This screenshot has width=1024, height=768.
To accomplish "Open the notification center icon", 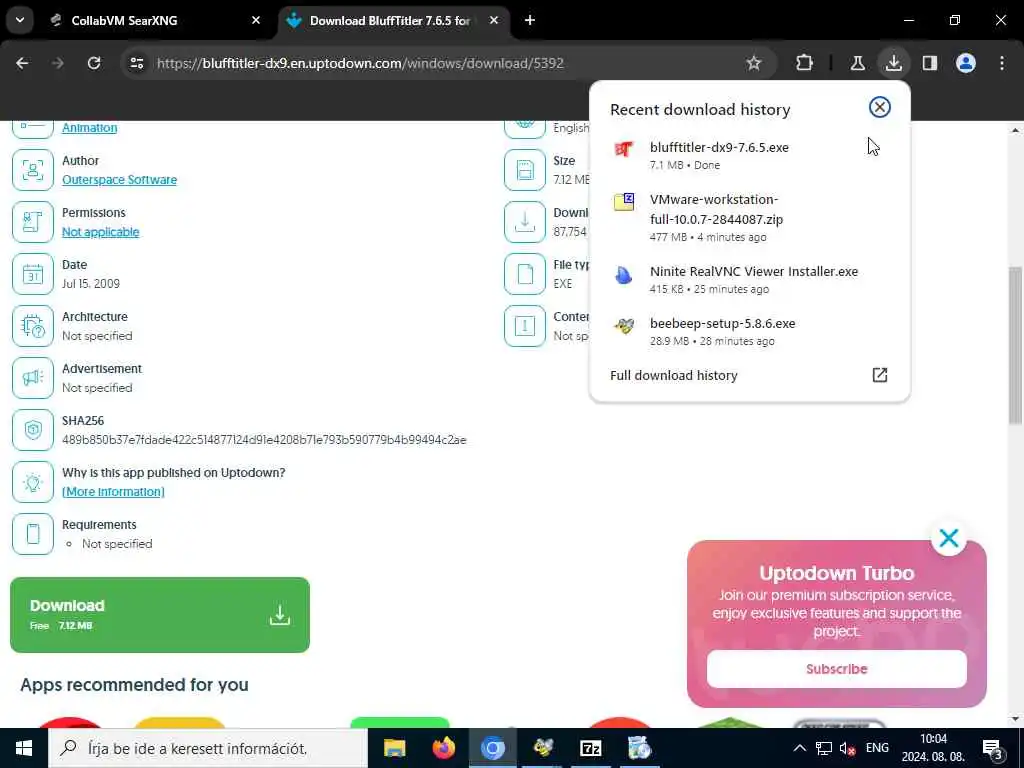I will click(993, 748).
